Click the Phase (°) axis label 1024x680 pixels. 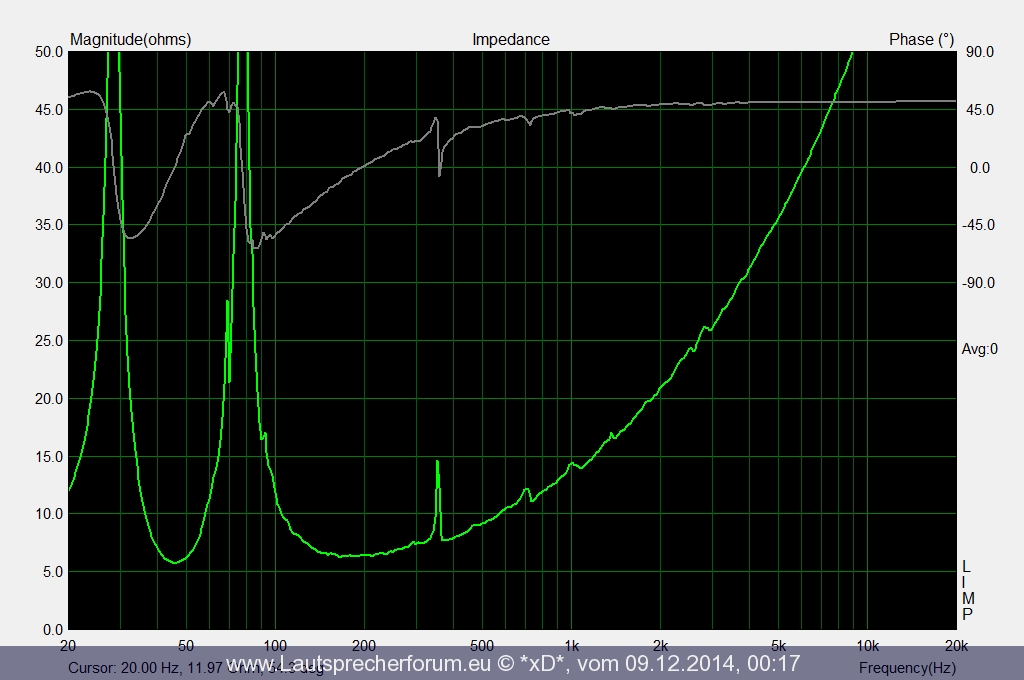(x=921, y=40)
